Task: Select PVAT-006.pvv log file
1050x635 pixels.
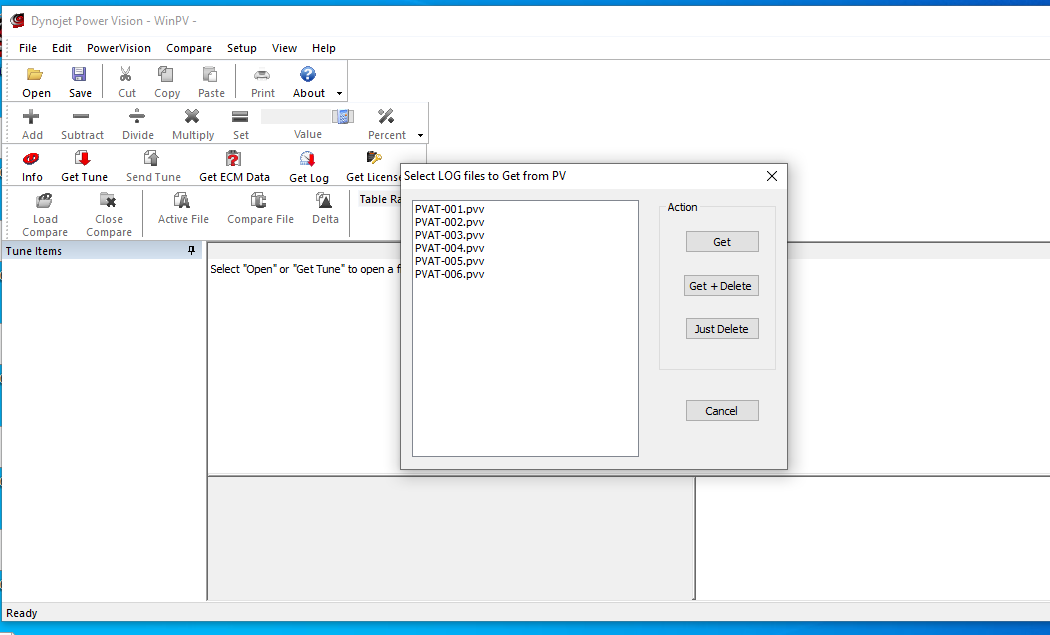Action: pyautogui.click(x=449, y=274)
